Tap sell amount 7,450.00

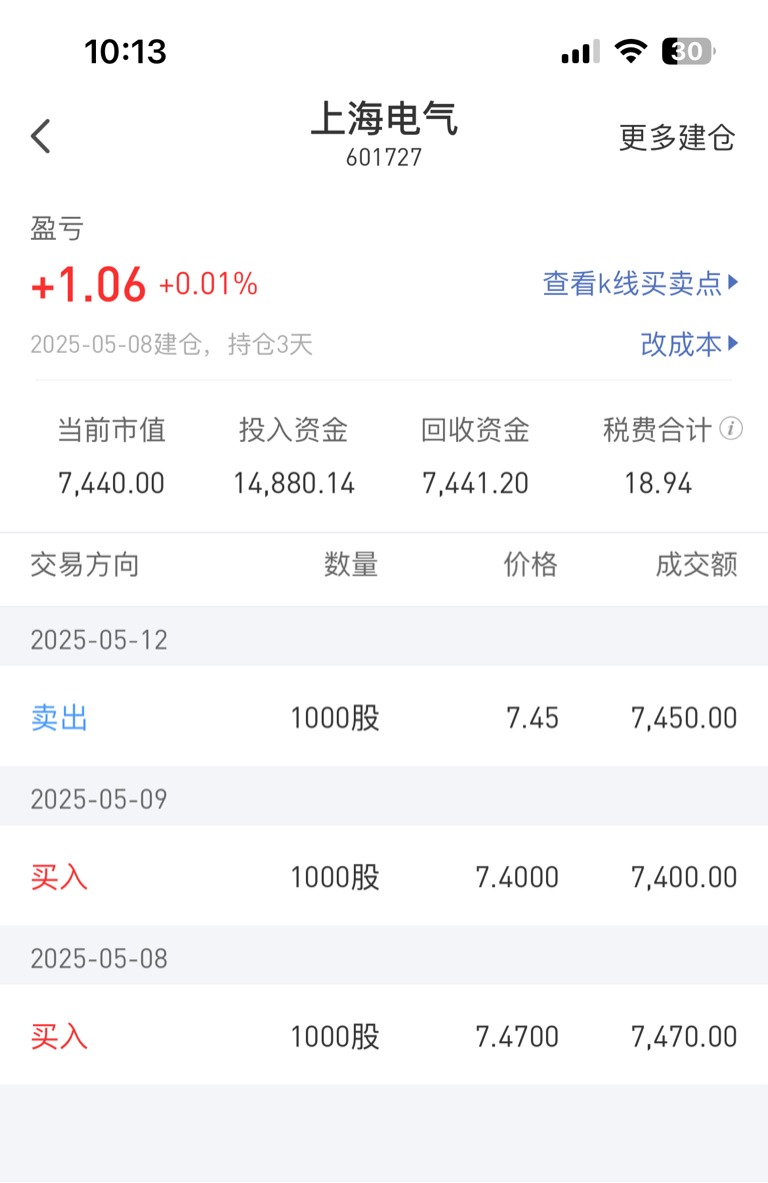pyautogui.click(x=684, y=718)
